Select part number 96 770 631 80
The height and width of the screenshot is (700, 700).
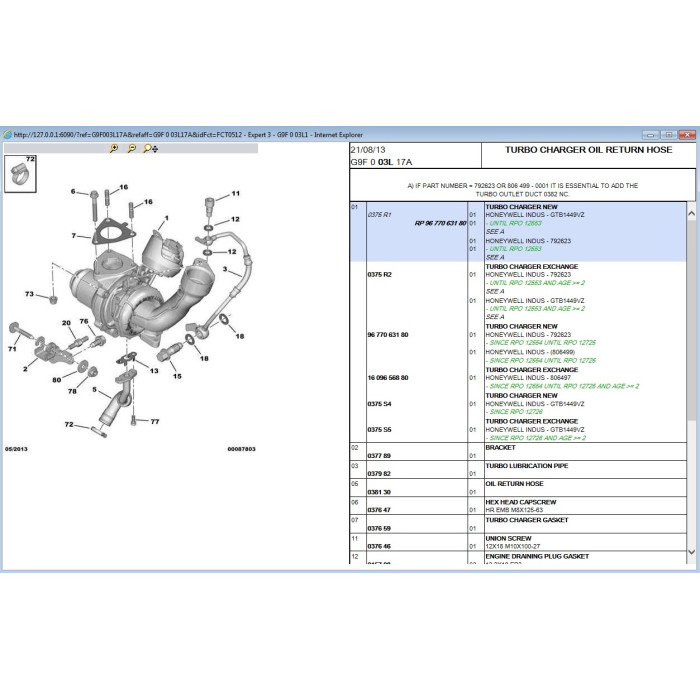pyautogui.click(x=388, y=335)
